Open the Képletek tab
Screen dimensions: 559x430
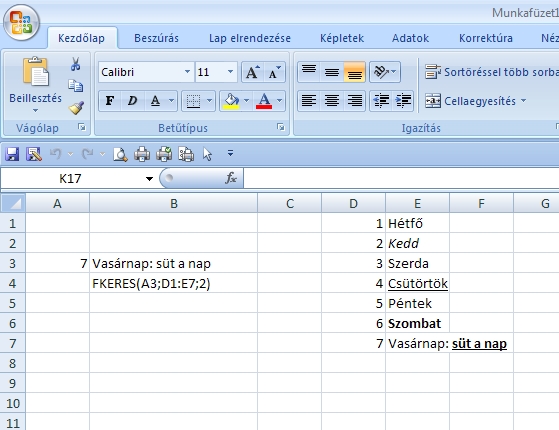342,38
